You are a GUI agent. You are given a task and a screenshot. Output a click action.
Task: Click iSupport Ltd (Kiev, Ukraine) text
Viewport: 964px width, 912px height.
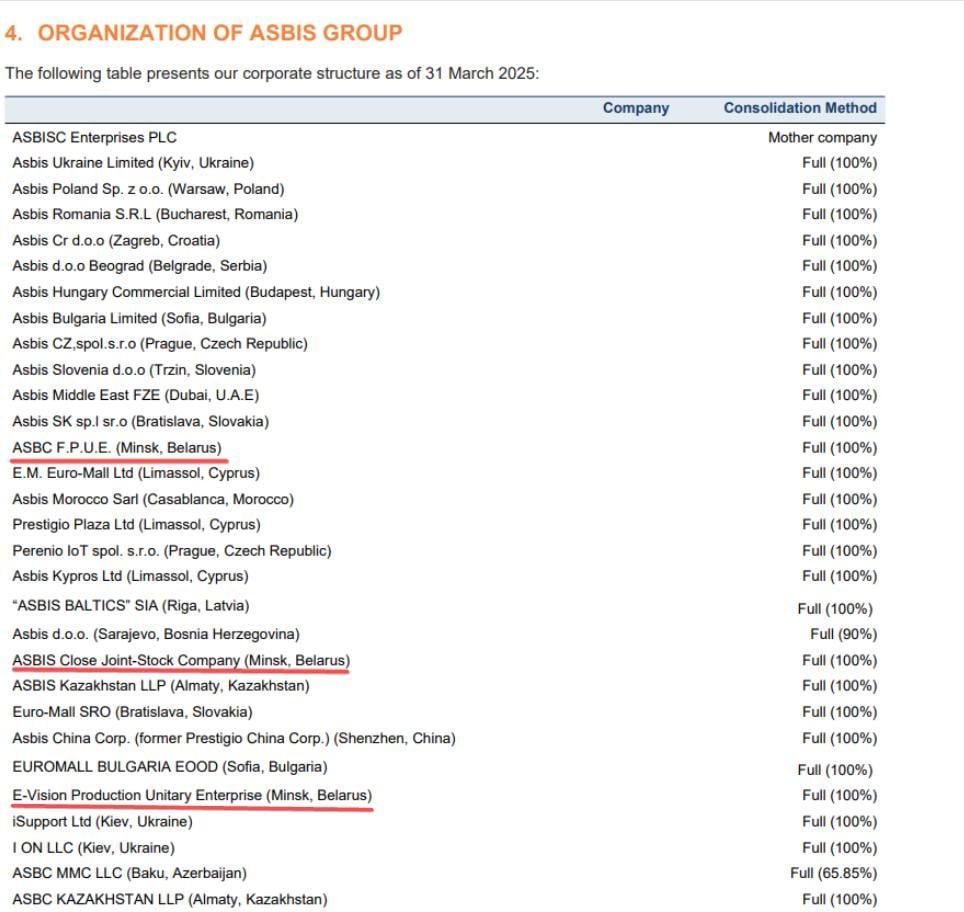(x=102, y=821)
